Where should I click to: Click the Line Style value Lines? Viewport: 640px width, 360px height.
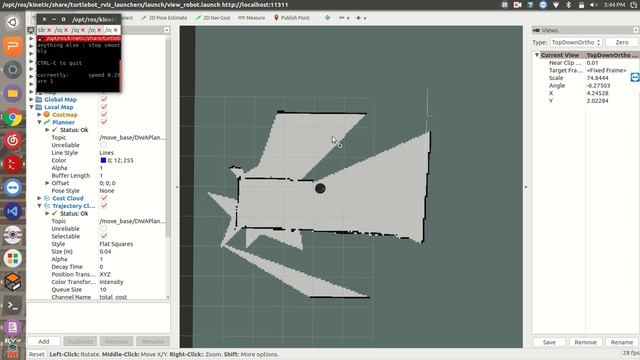(x=107, y=153)
